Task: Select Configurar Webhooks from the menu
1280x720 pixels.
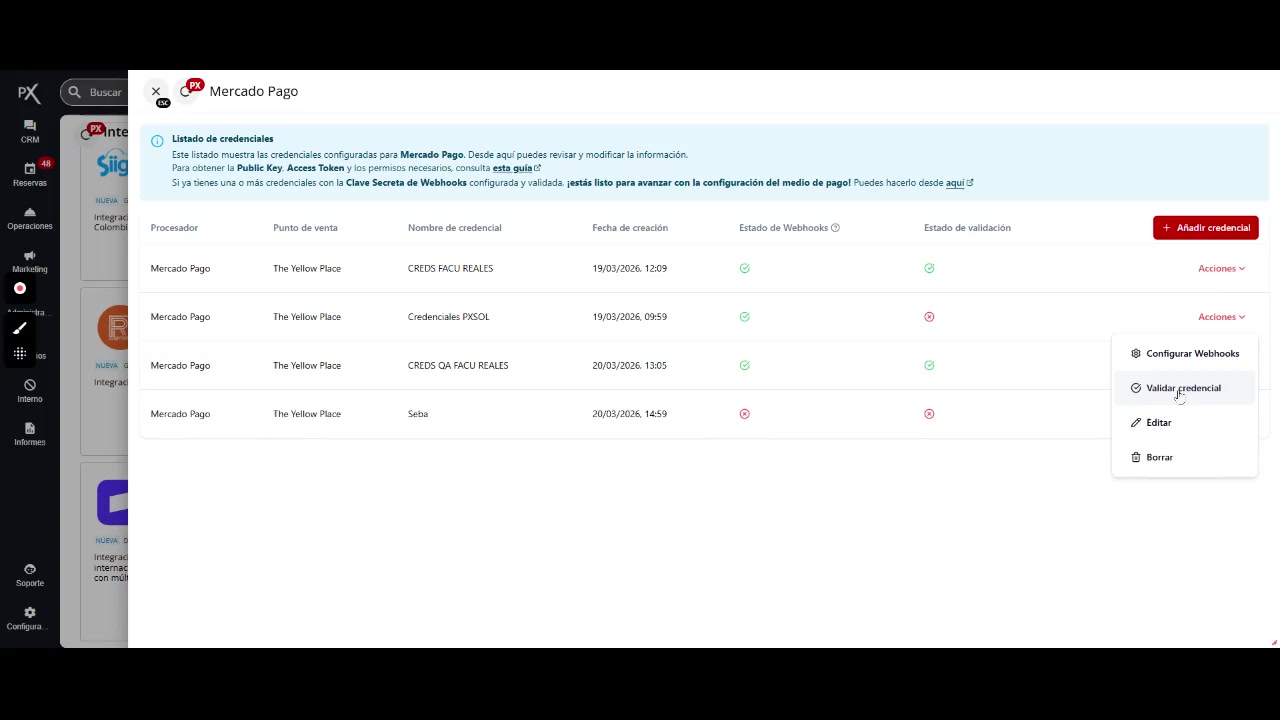Action: click(1191, 354)
